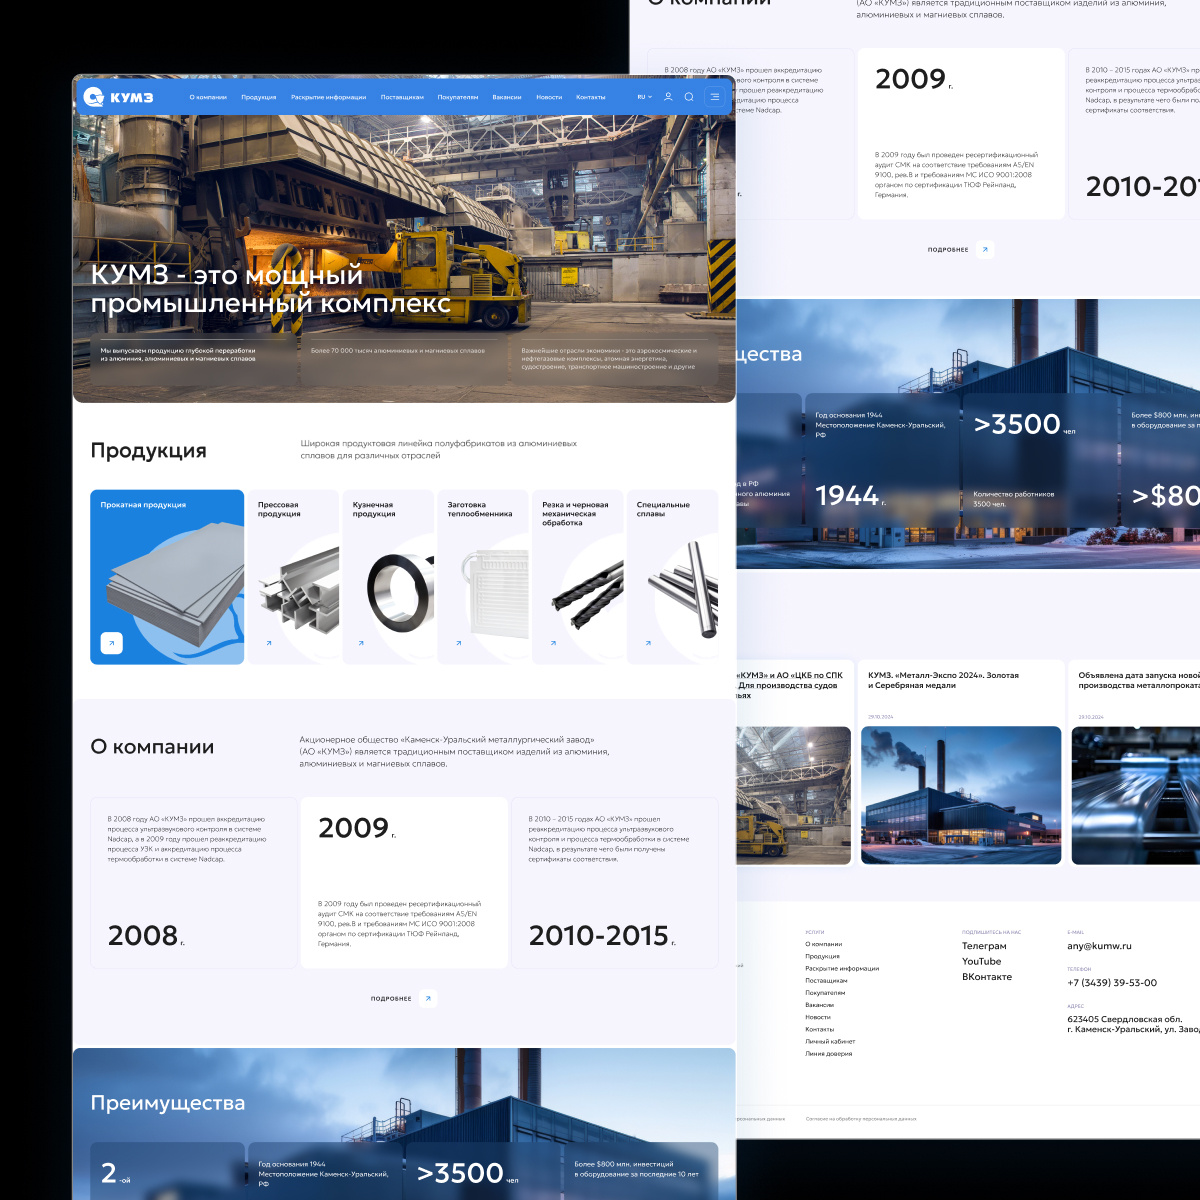Open Личный кабинет link in the footer

830,1041
